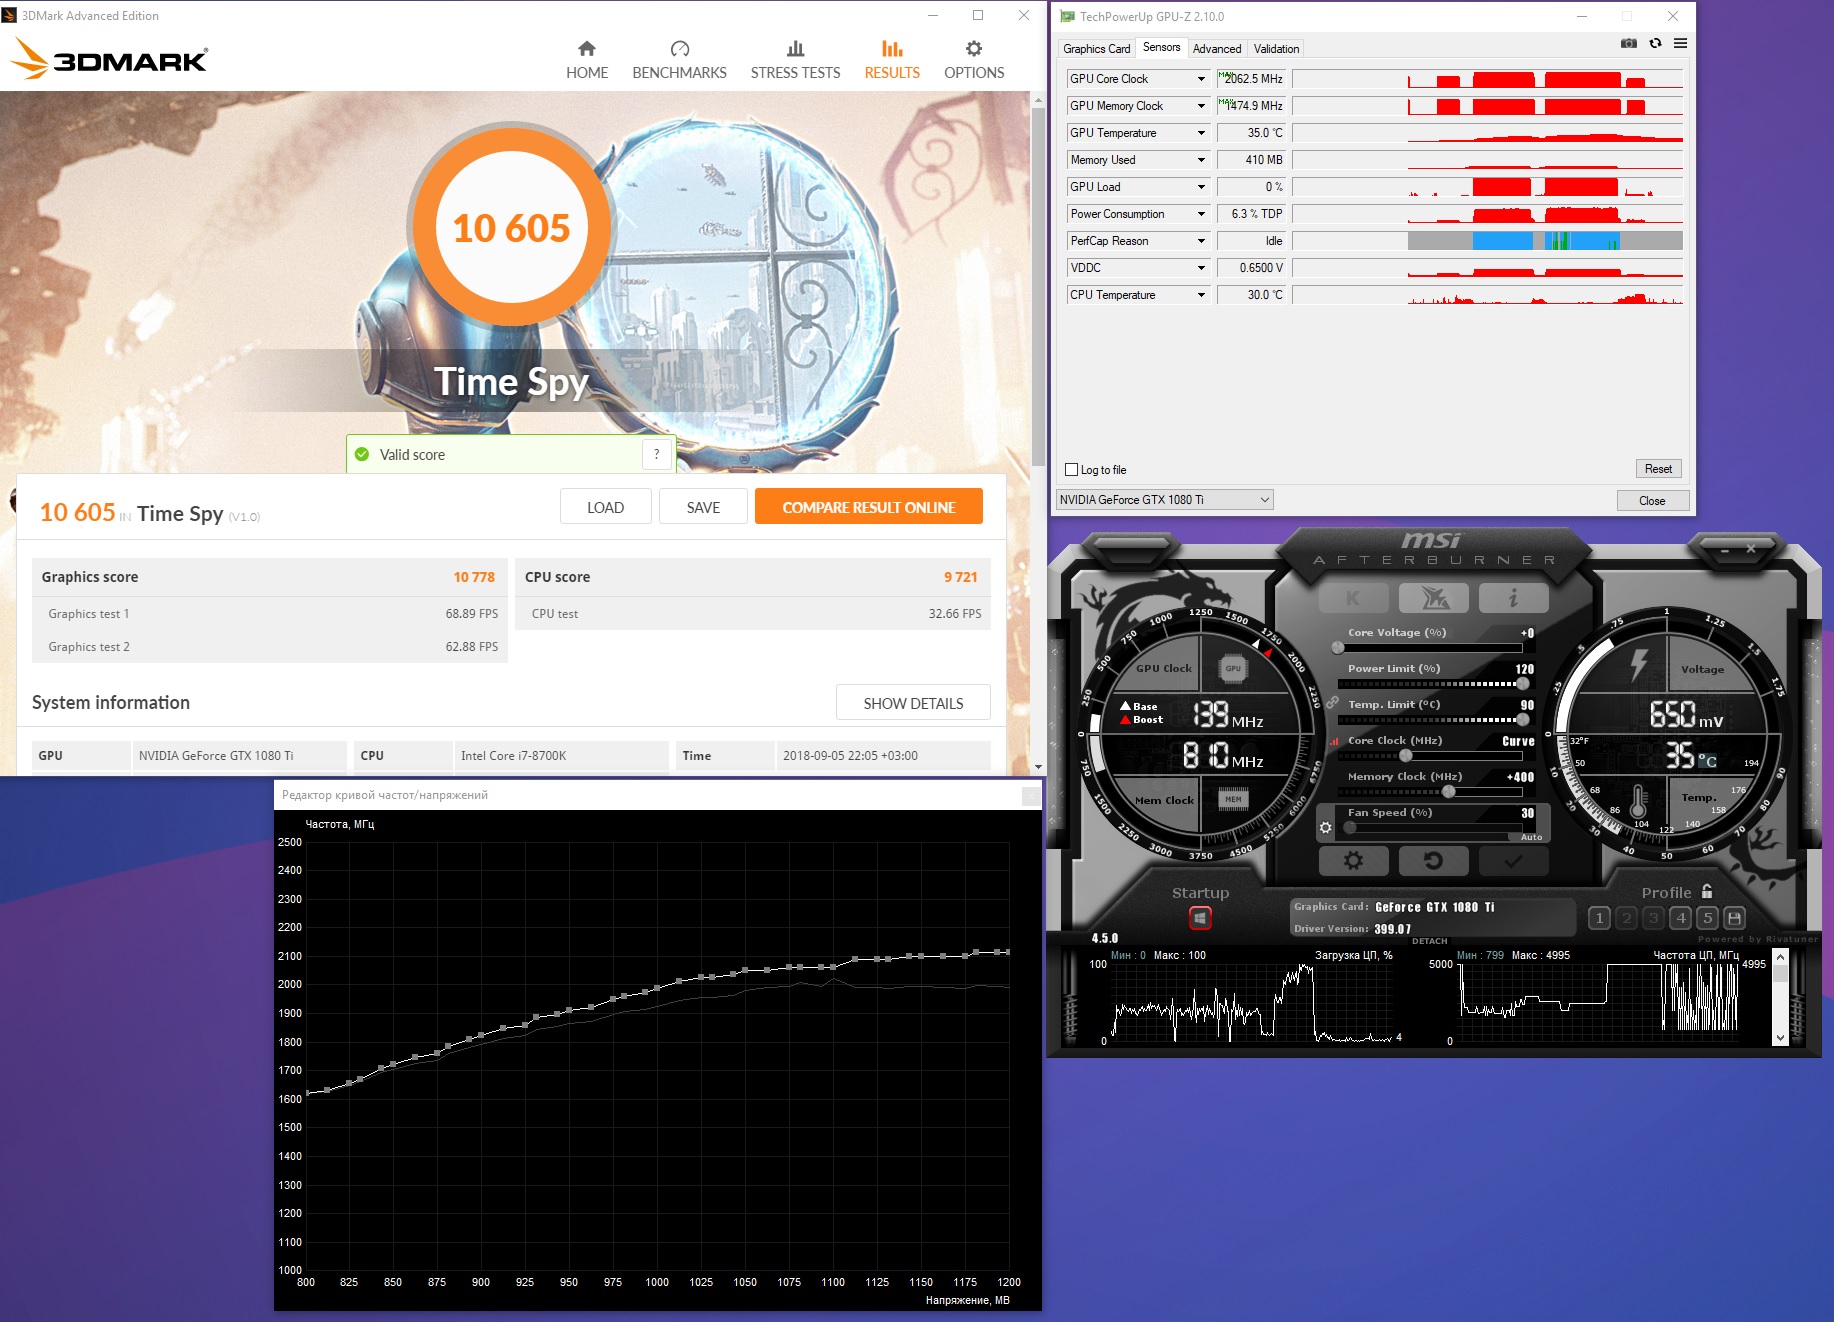Go to BENCHMARKS in 3DMark
The width and height of the screenshot is (1834, 1322).
[679, 60]
